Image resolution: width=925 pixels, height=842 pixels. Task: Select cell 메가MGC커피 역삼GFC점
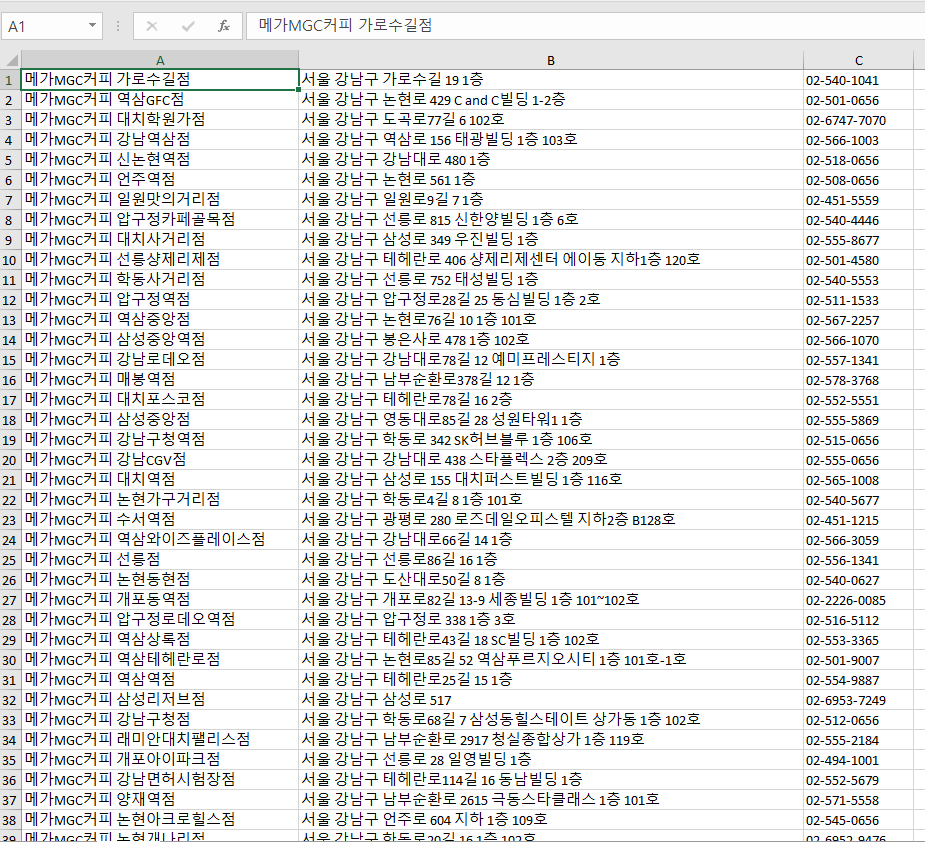[x=160, y=100]
